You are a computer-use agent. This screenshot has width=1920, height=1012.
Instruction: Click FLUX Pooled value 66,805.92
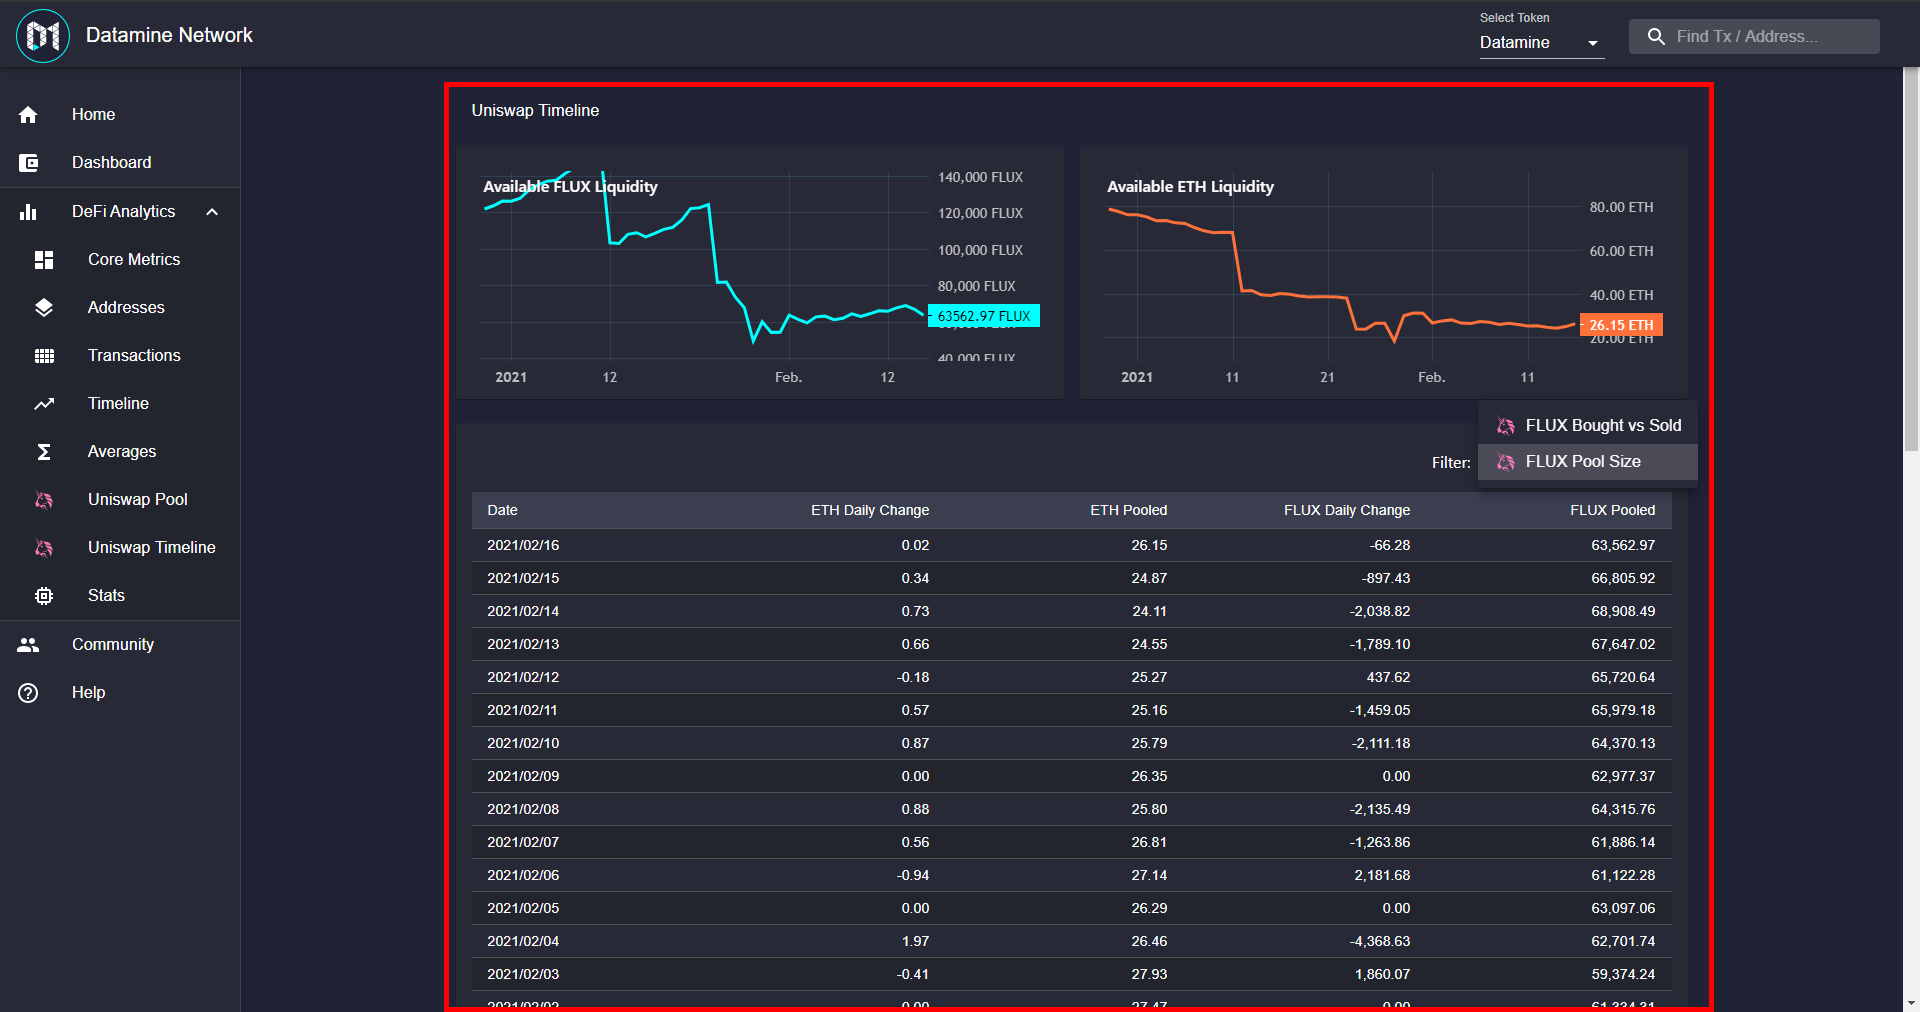1623,578
